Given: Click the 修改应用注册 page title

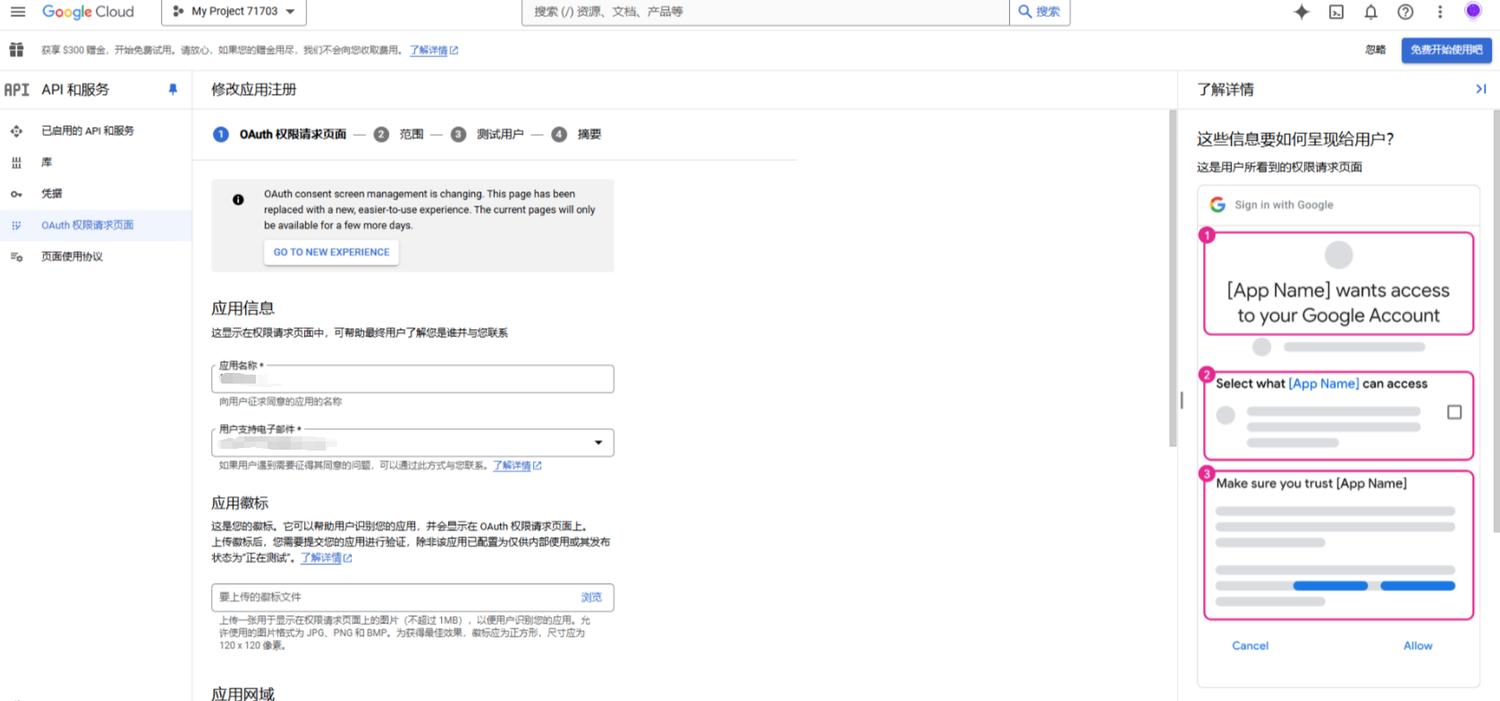Looking at the screenshot, I should coord(254,89).
